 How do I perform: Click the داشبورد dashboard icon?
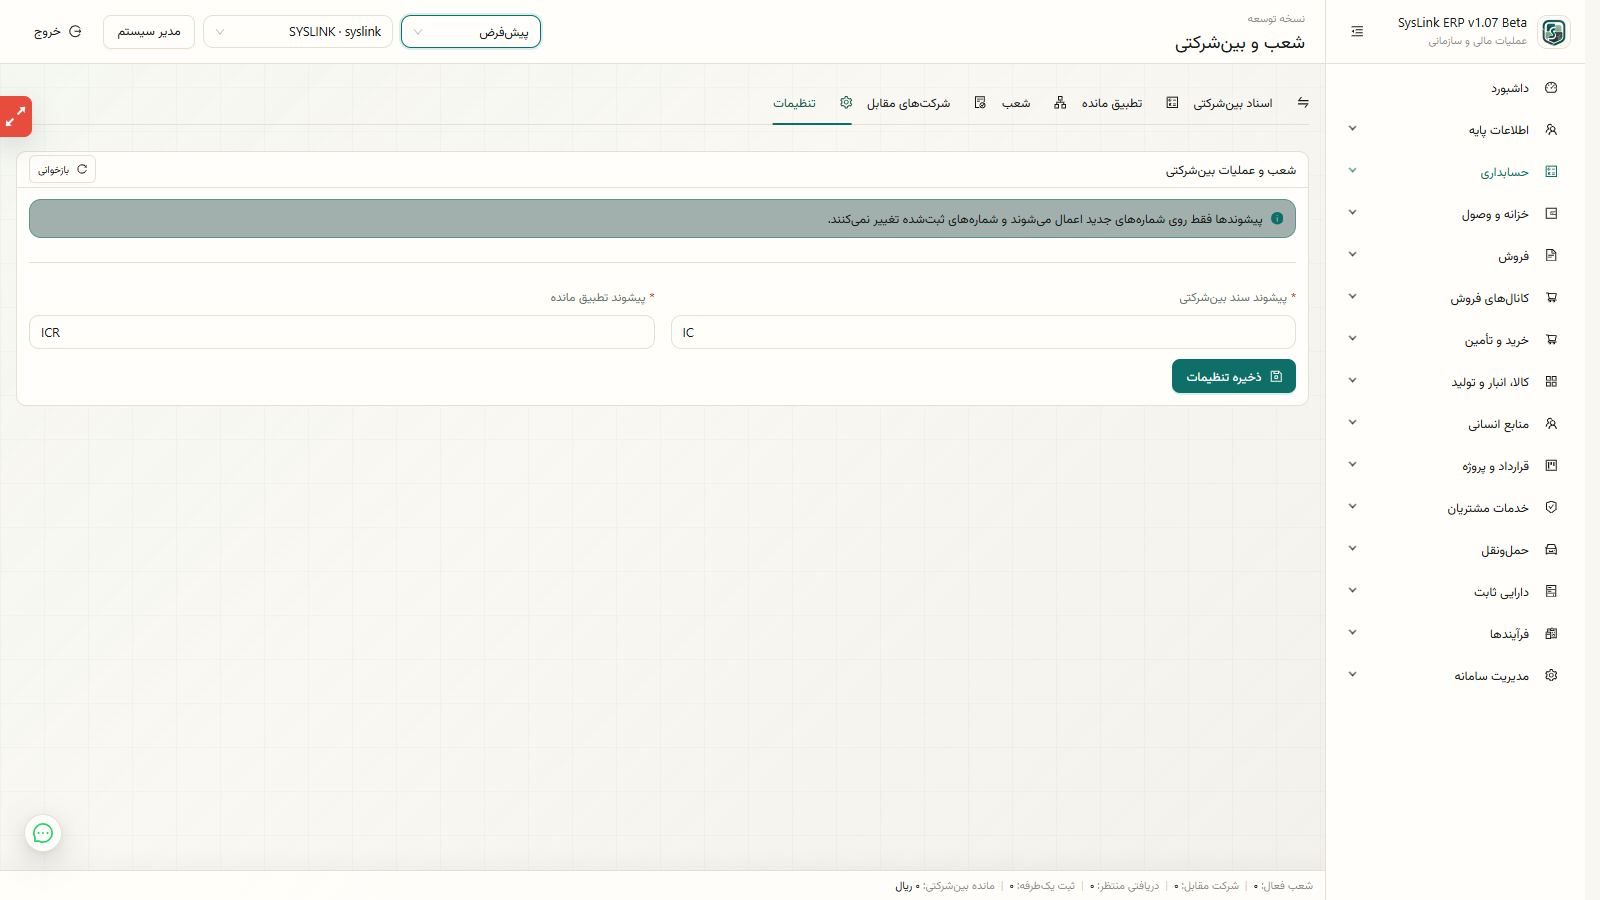coord(1551,88)
